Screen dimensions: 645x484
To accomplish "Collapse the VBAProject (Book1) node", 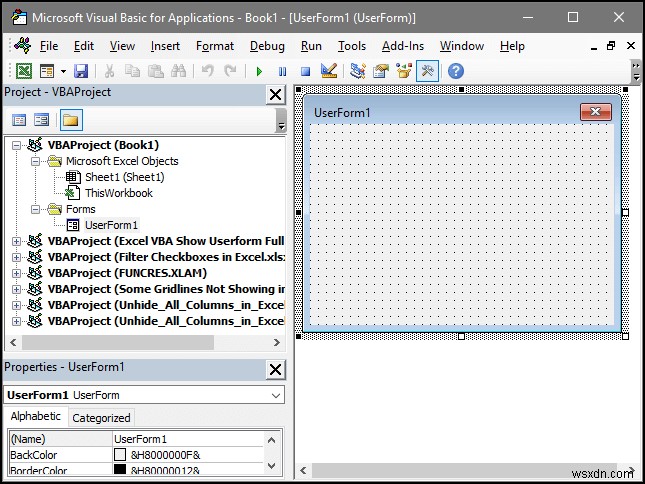I will tap(16, 145).
